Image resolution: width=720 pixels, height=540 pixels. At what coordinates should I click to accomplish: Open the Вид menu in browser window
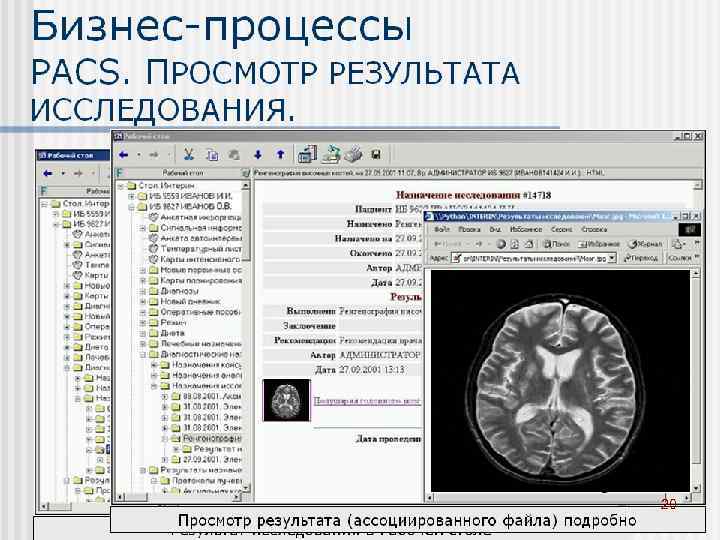coord(495,229)
